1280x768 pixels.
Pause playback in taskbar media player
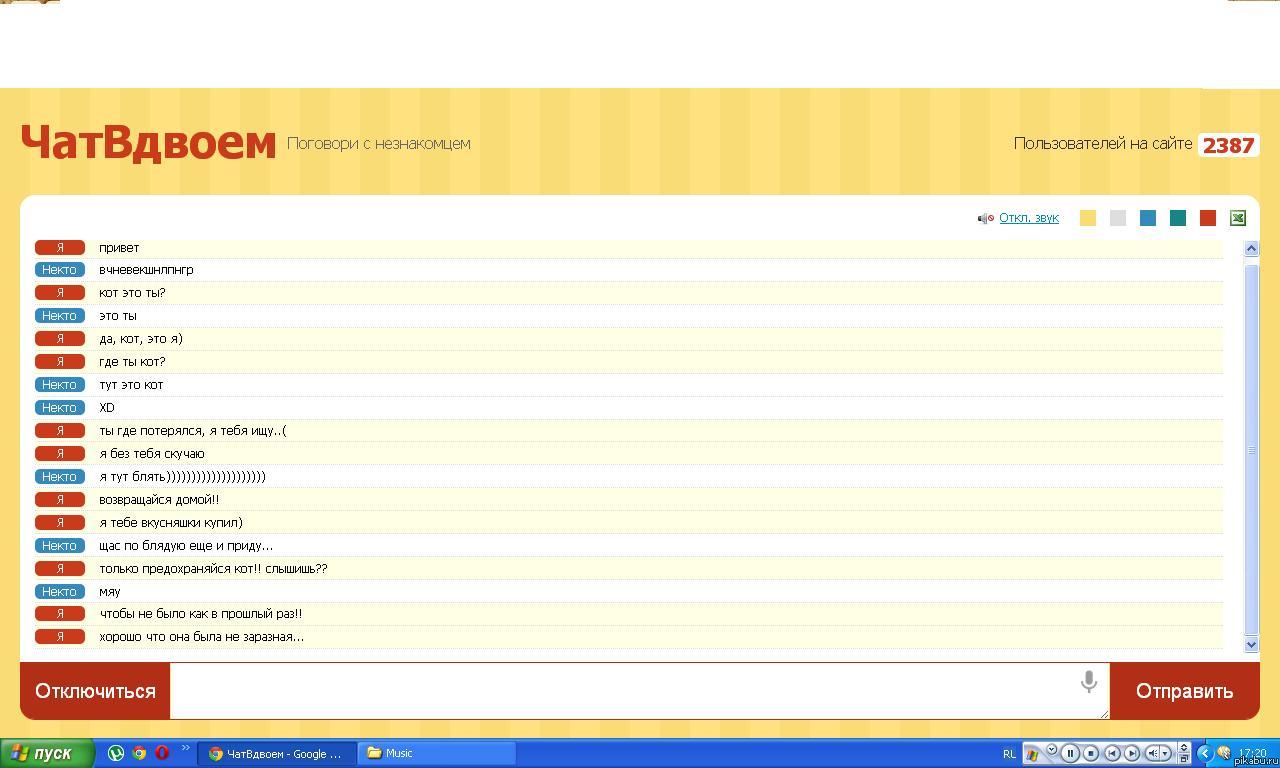[x=1070, y=753]
